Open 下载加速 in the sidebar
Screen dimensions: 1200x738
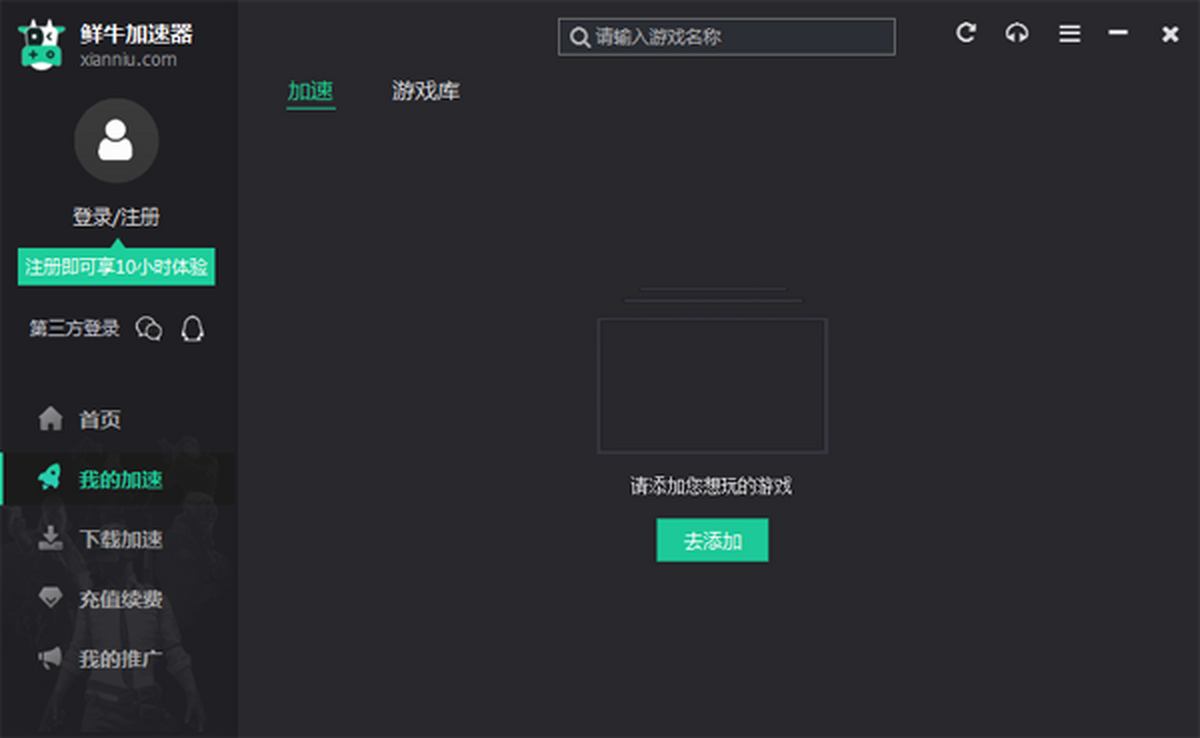120,540
